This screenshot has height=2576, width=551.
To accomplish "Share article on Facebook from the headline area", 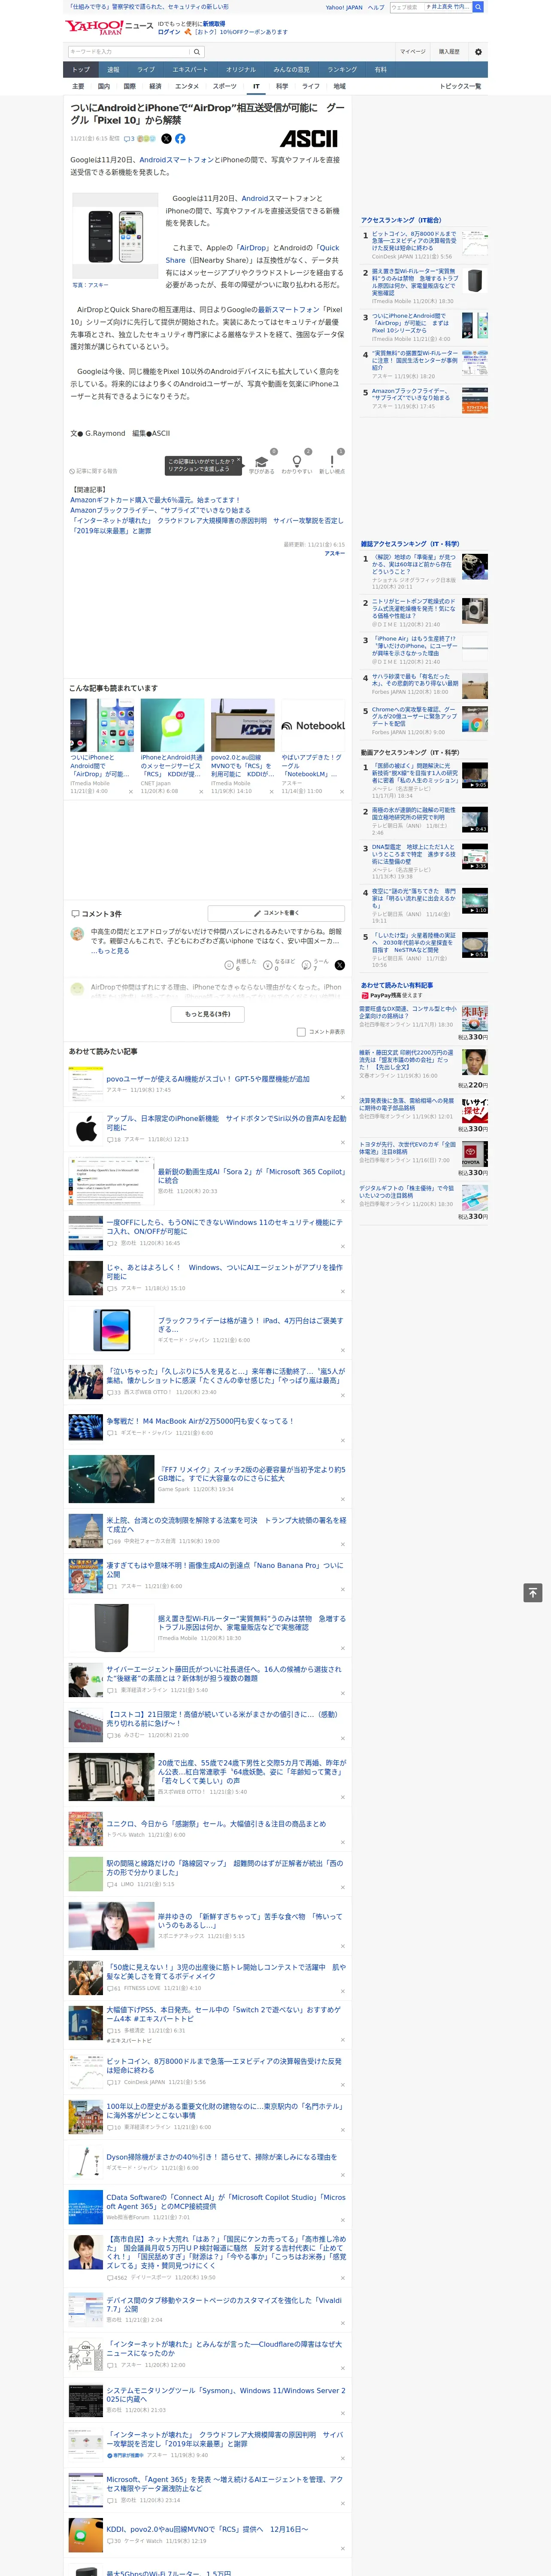I will point(180,139).
